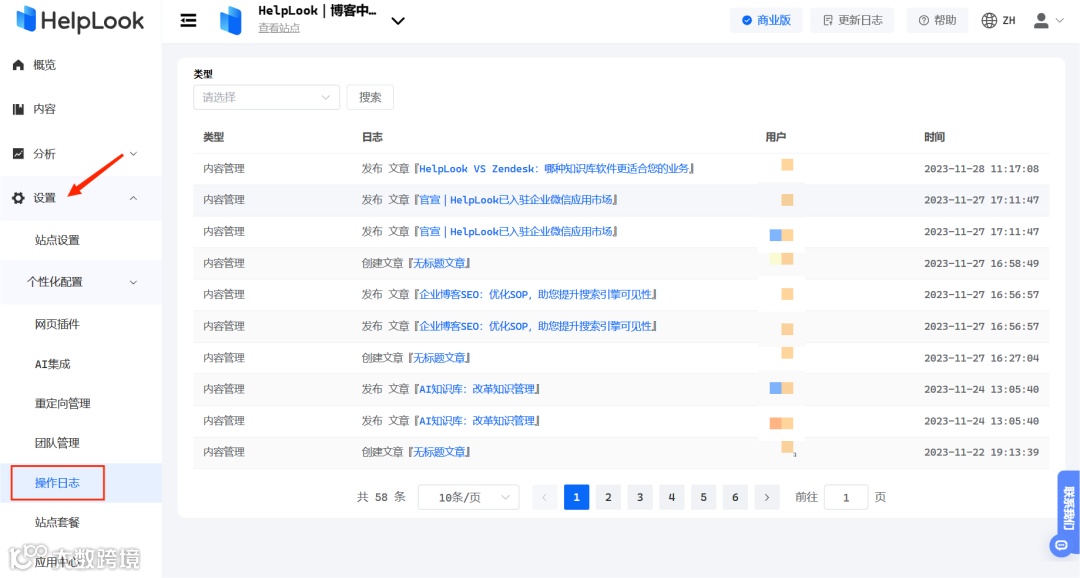The width and height of the screenshot is (1080, 578).
Task: Click page 3 in pagination
Action: tap(640, 497)
